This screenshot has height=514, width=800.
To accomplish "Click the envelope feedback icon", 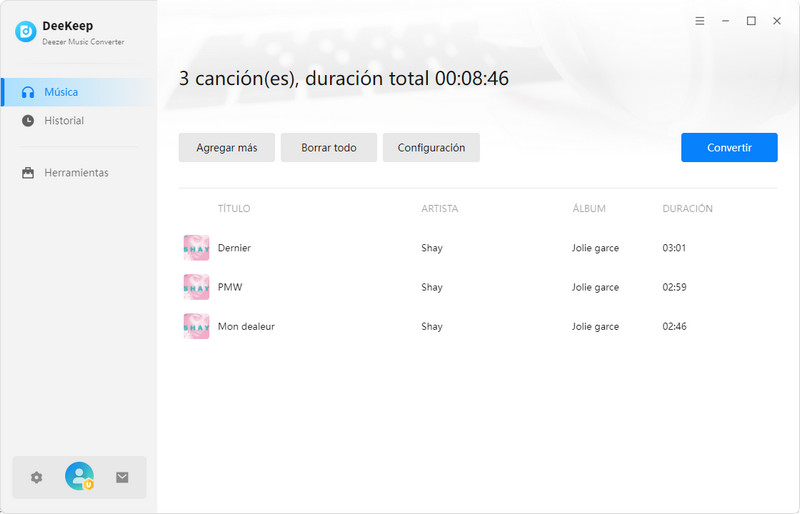I will [x=122, y=477].
